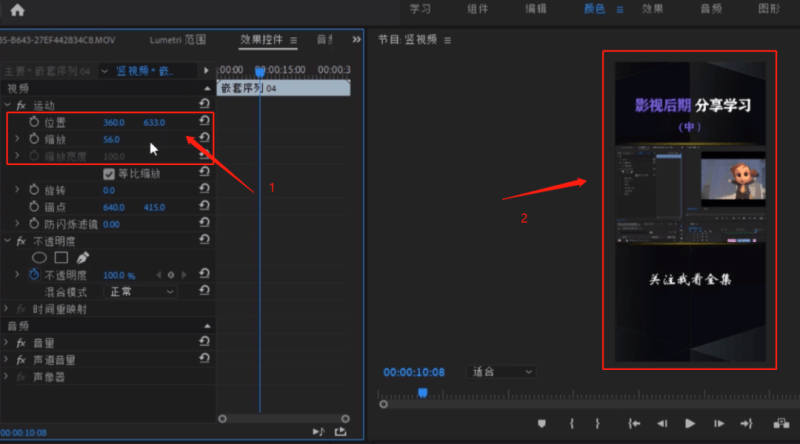The width and height of the screenshot is (800, 444).
Task: Step forward one frame
Action: pyautogui.click(x=718, y=424)
